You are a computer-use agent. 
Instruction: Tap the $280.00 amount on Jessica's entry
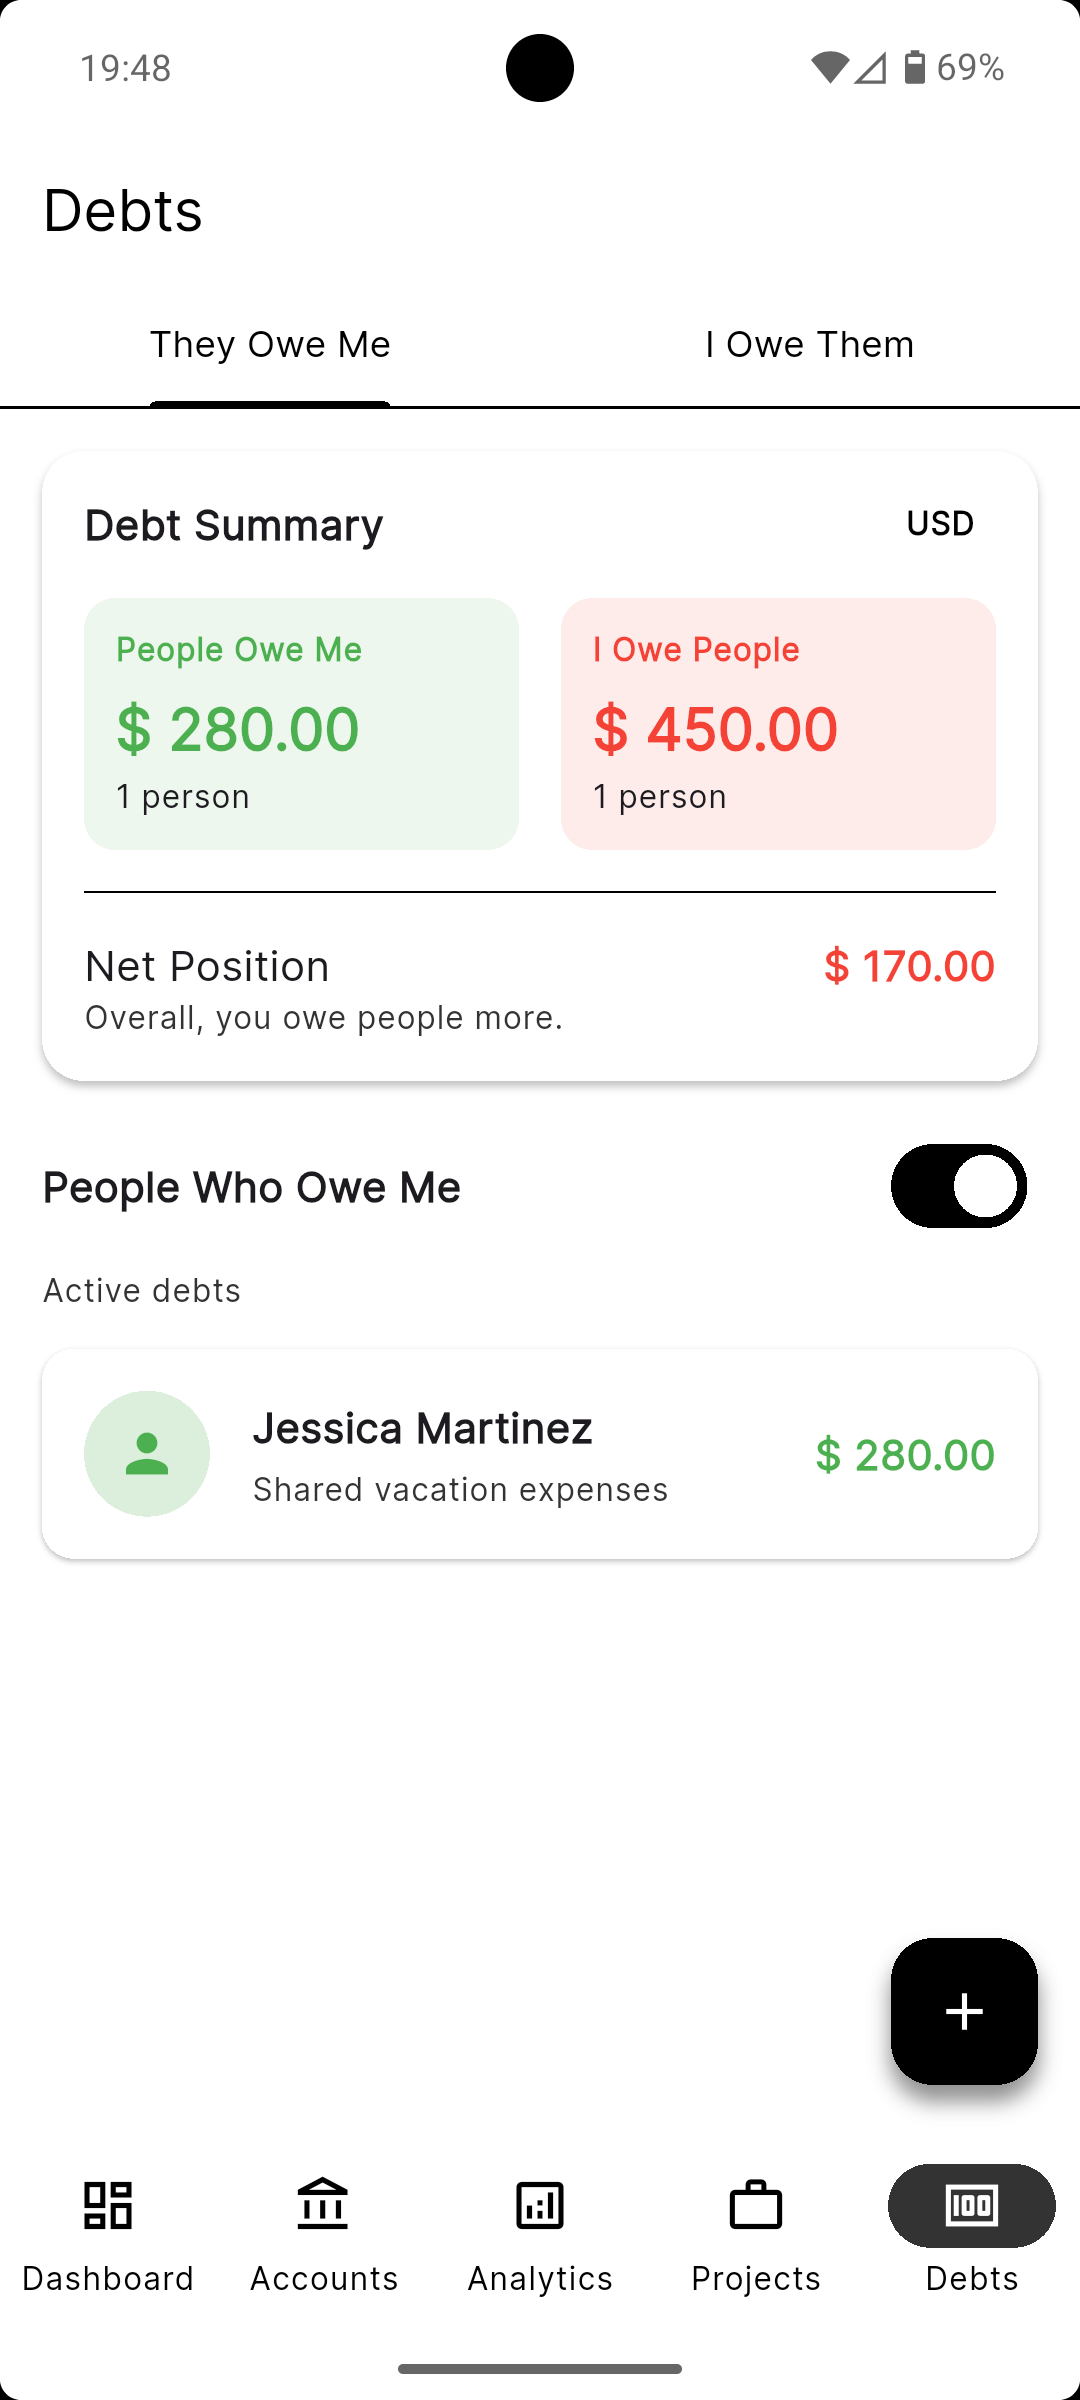pyautogui.click(x=905, y=1454)
